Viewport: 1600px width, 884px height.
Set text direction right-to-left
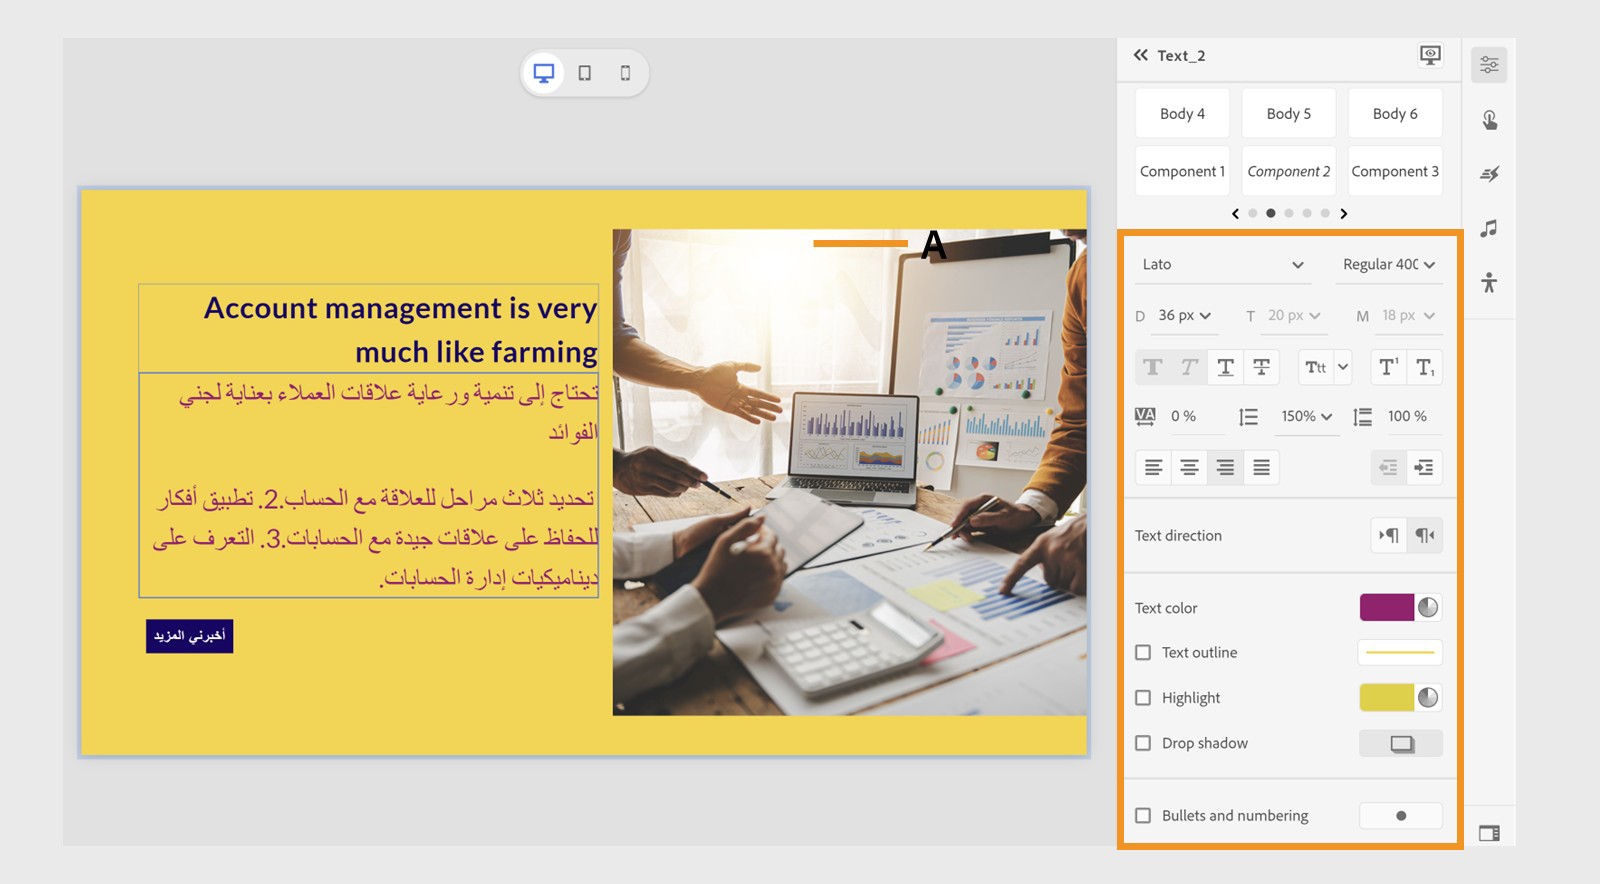1424,535
